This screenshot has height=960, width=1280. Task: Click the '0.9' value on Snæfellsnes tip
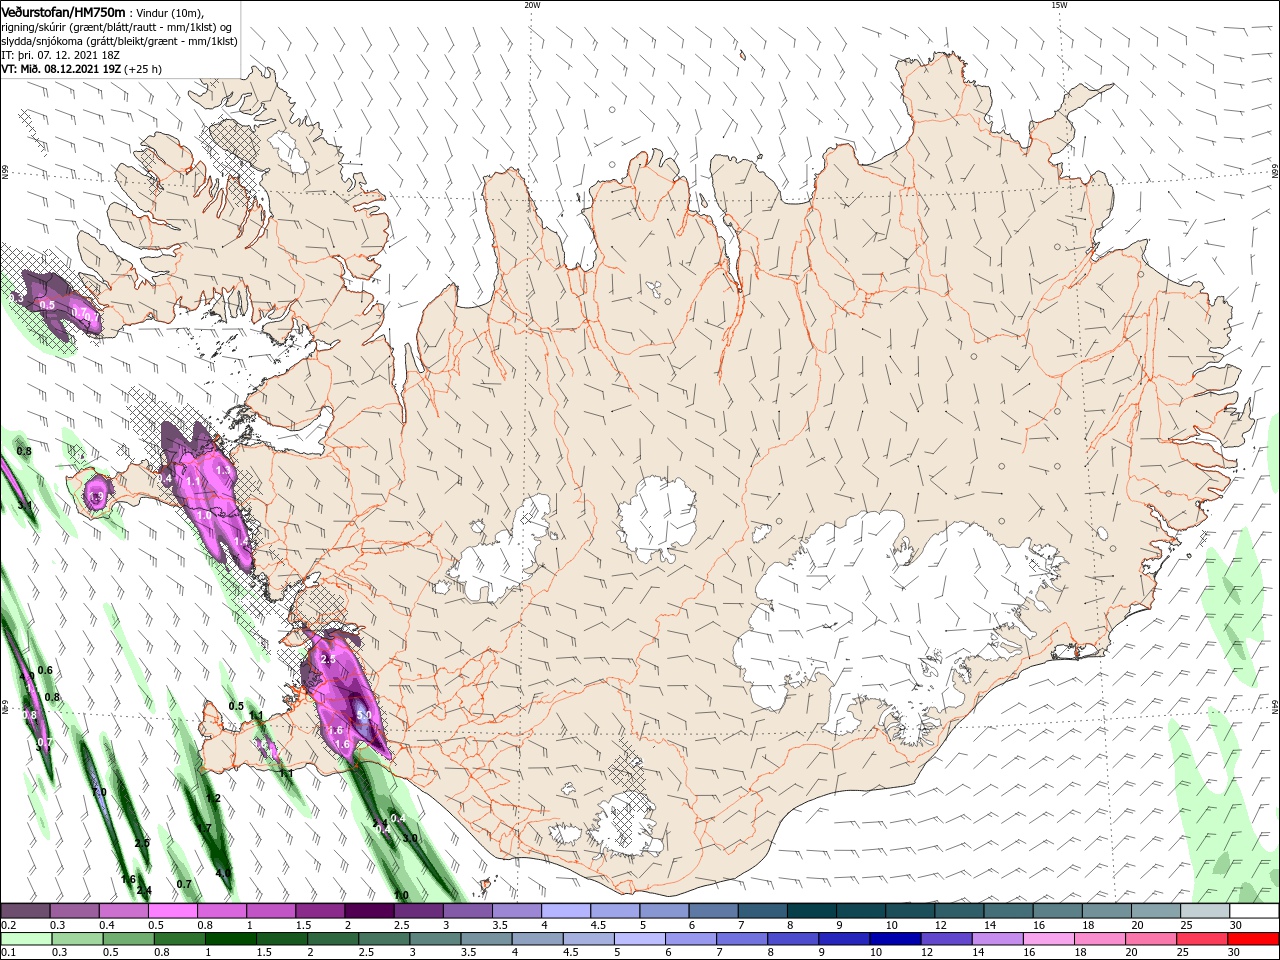[98, 496]
